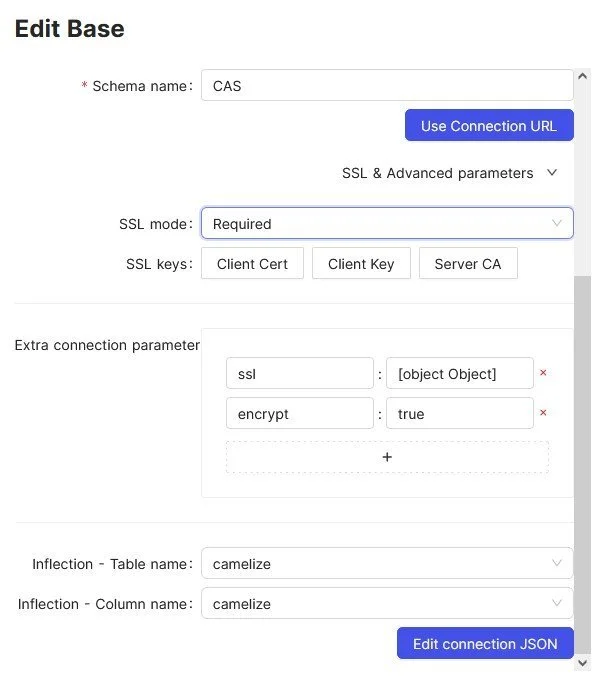
Task: Click the ssl parameter key field
Action: (299, 374)
